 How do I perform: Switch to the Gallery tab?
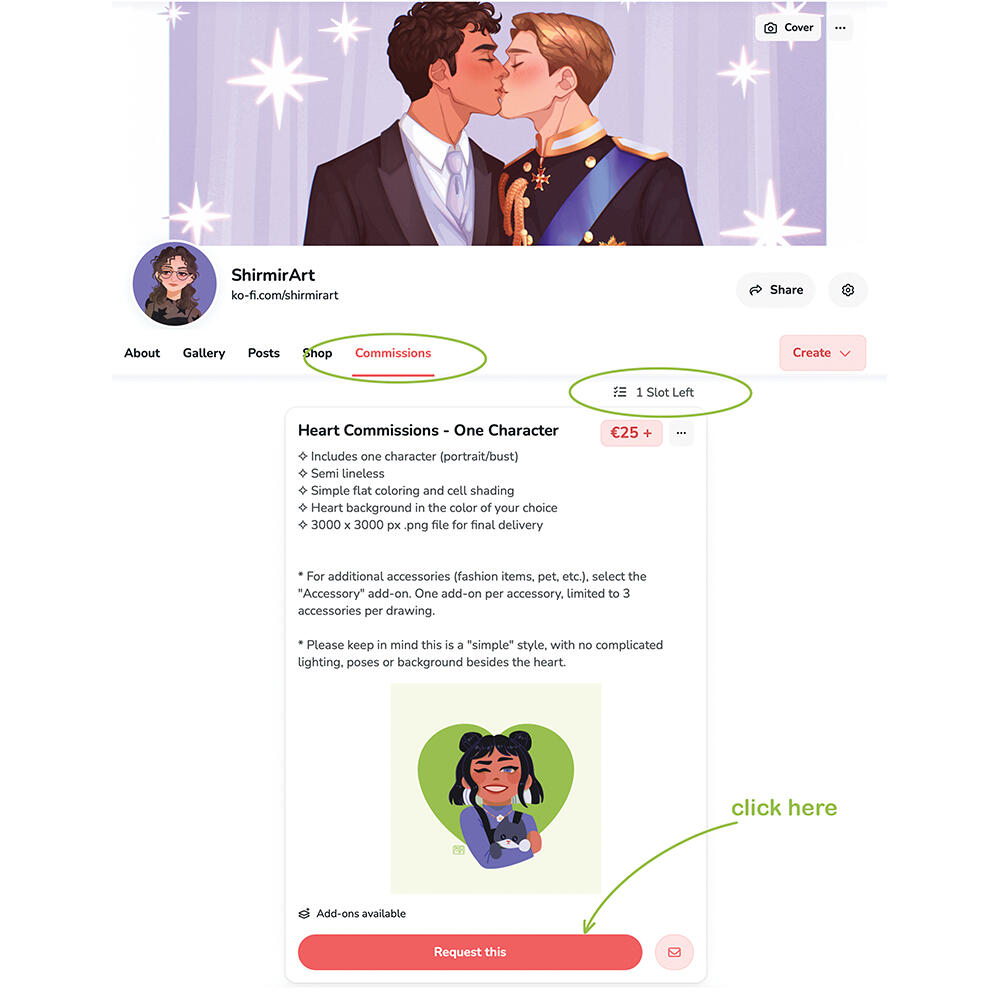(x=204, y=353)
